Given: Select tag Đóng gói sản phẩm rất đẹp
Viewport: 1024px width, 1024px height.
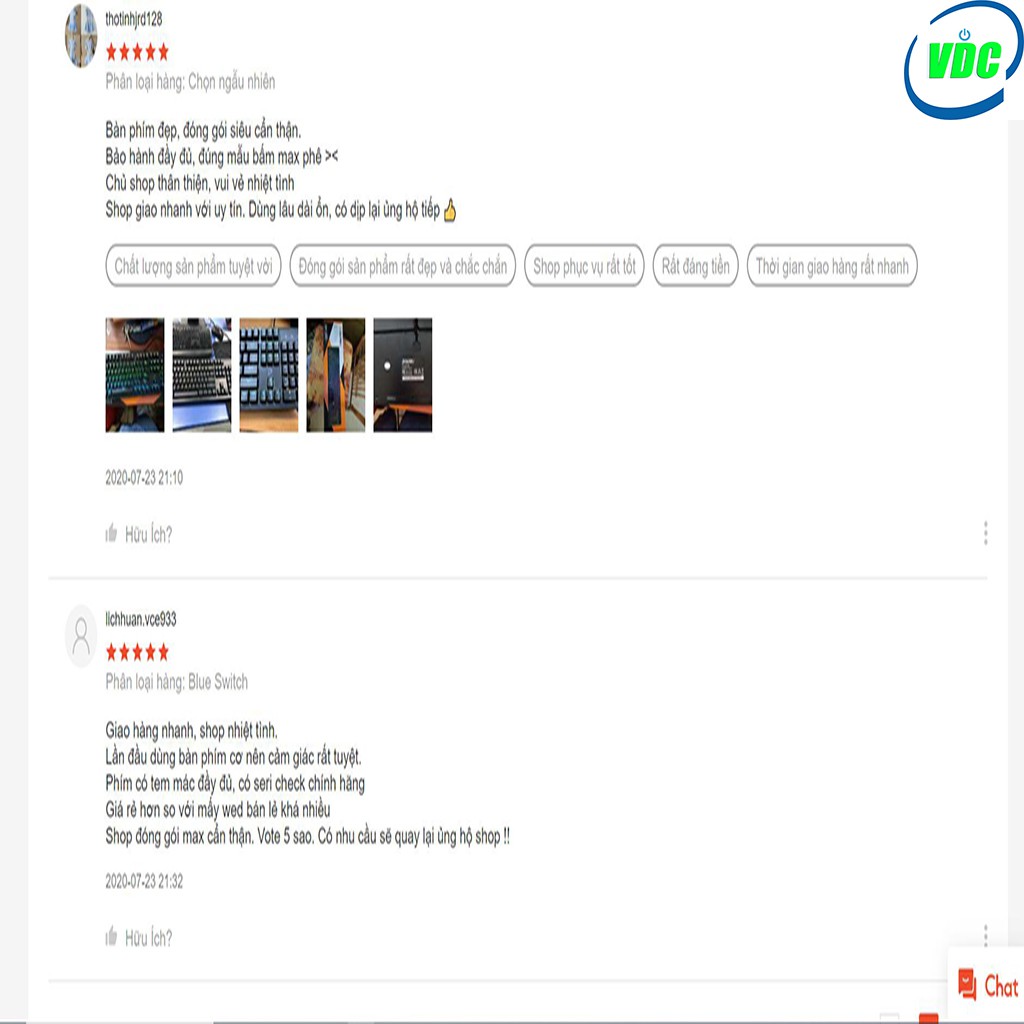Looking at the screenshot, I should click(x=402, y=266).
